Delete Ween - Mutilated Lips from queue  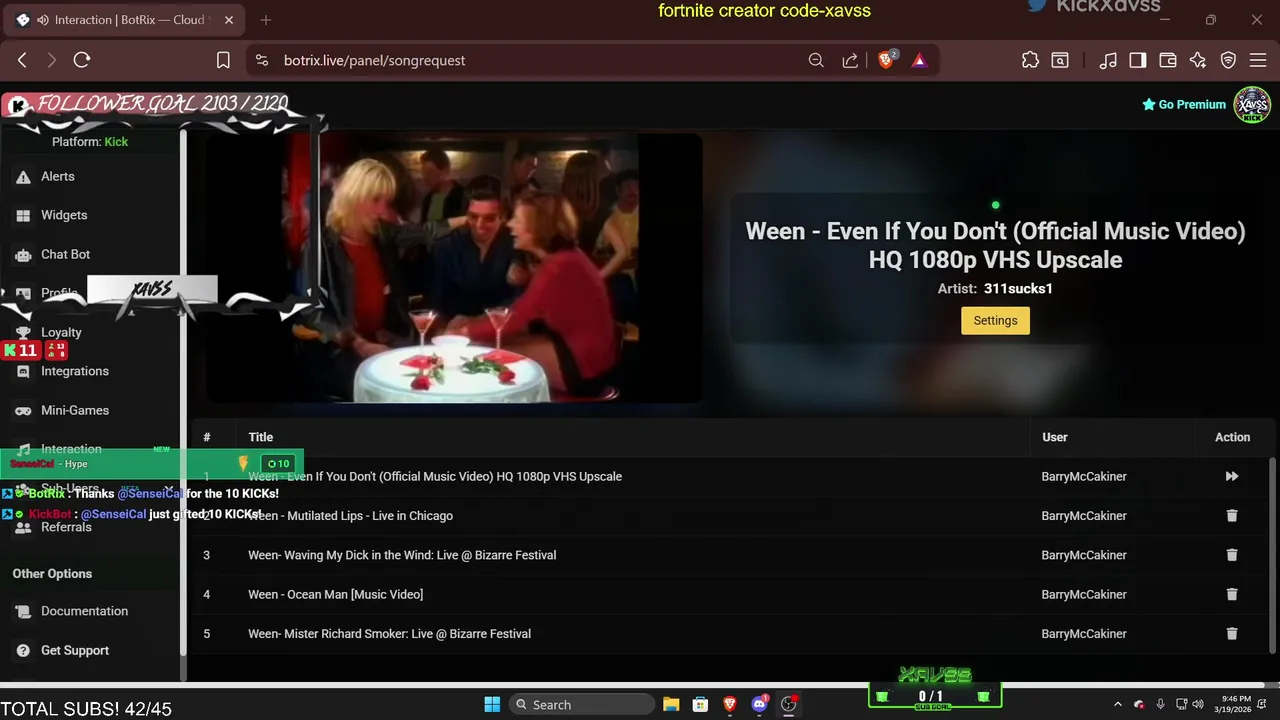pyautogui.click(x=1232, y=516)
